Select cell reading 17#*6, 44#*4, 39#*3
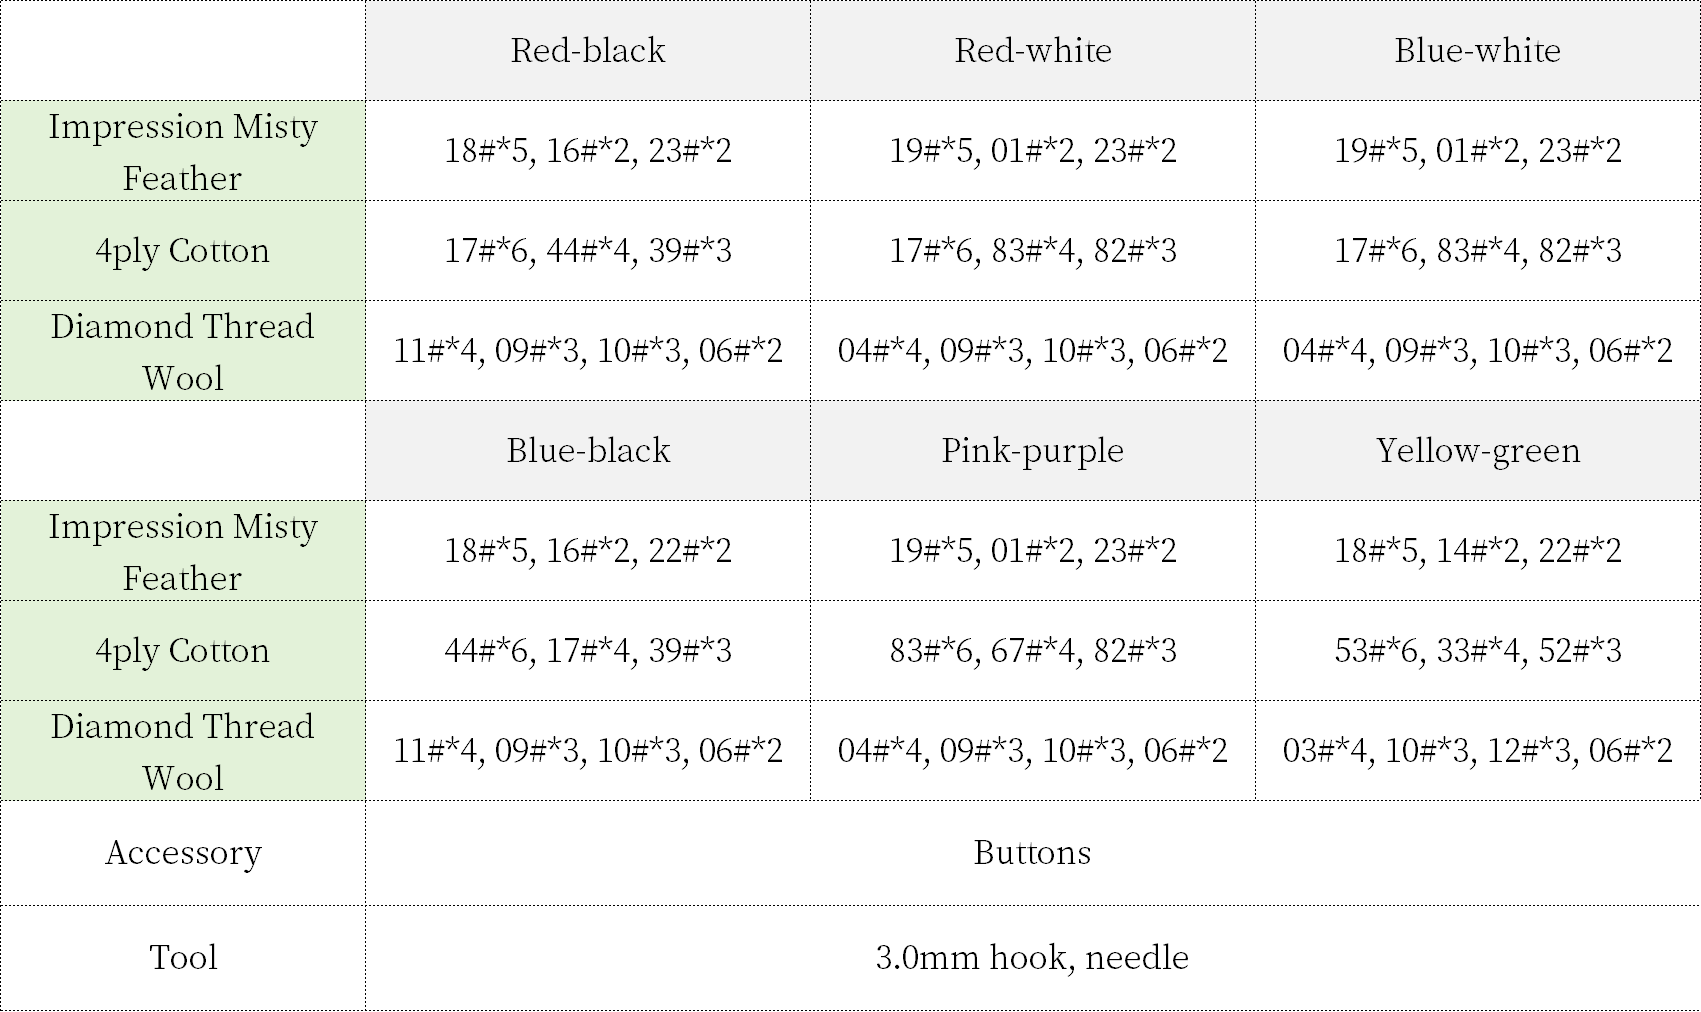The image size is (1701, 1012). click(x=588, y=251)
